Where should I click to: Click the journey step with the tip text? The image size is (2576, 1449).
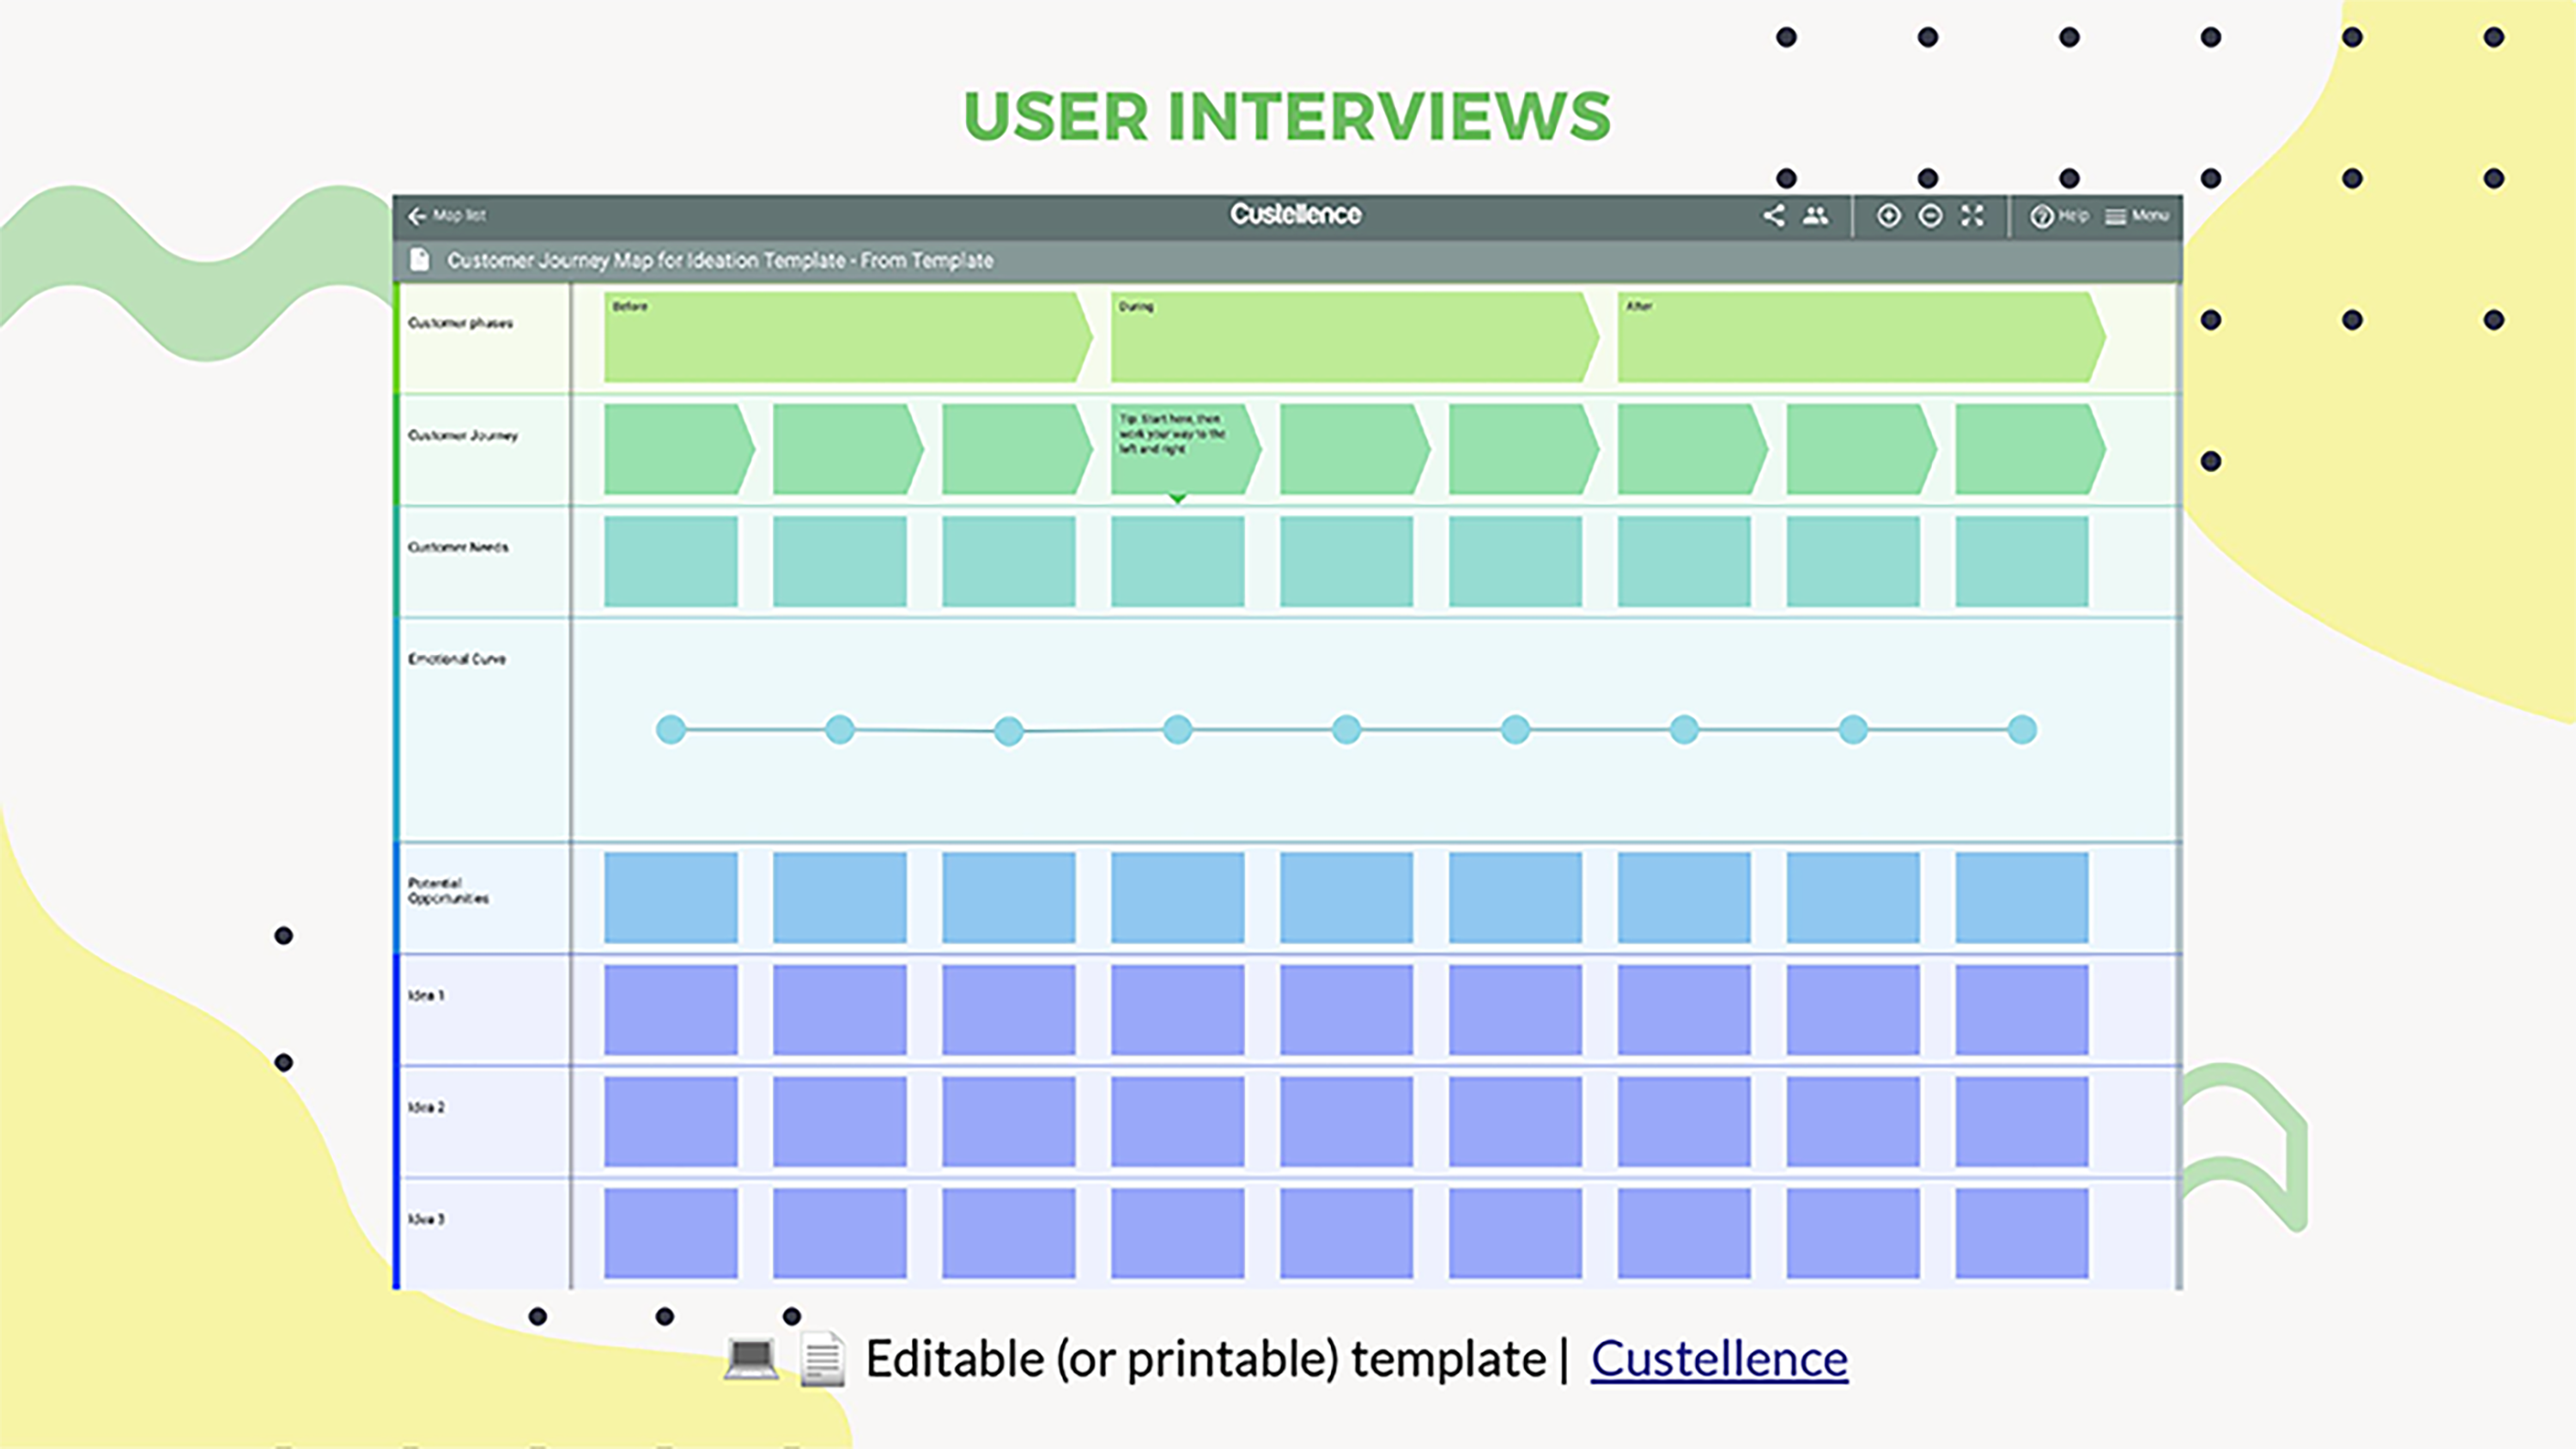click(x=1180, y=448)
